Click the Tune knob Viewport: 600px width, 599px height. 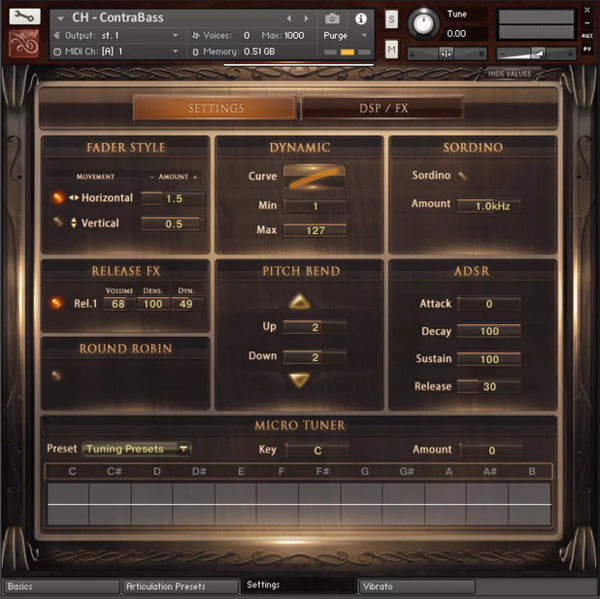point(424,23)
